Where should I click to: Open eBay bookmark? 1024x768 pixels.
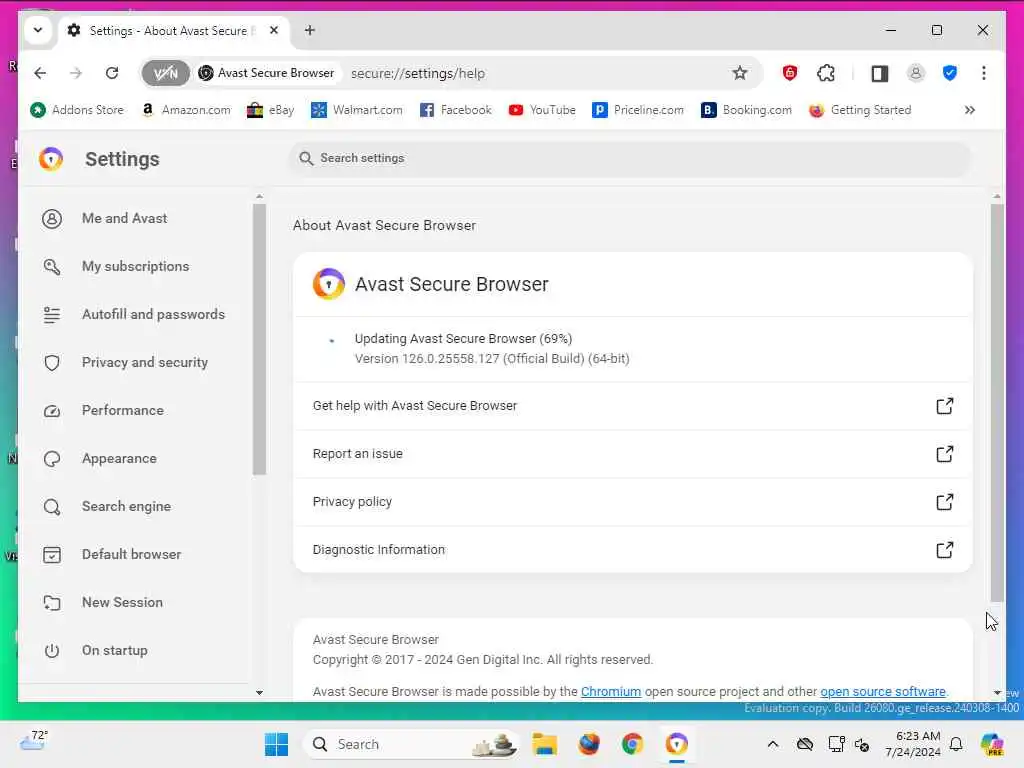pyautogui.click(x=270, y=110)
